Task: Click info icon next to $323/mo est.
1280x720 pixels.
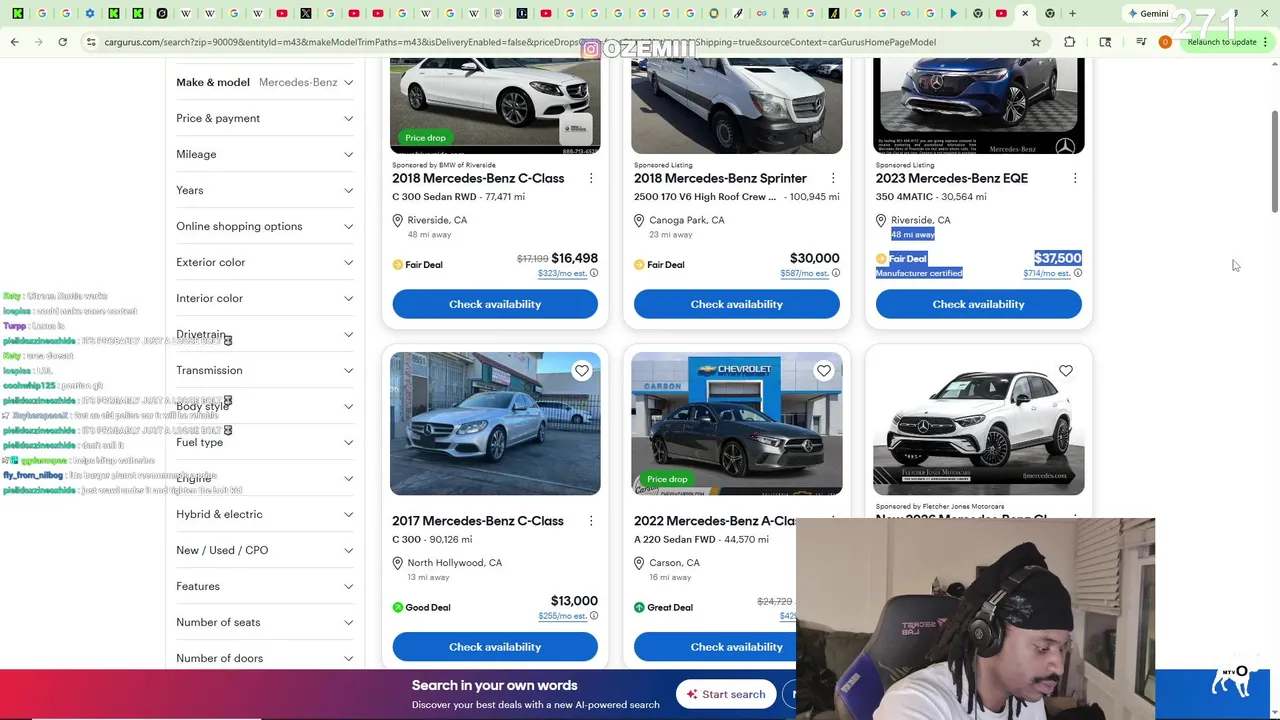Action: (x=594, y=273)
